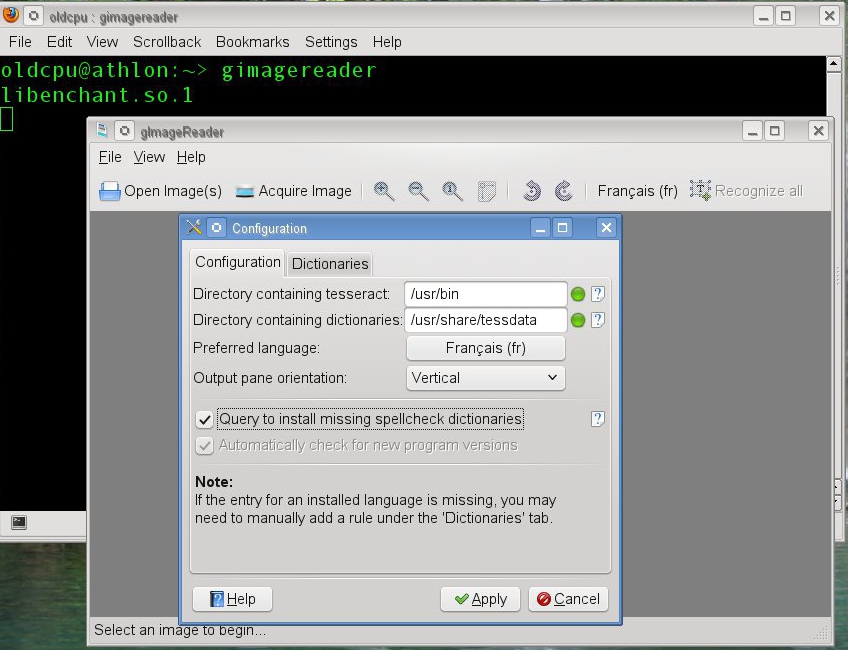Click the best fit page icon
This screenshot has width=848, height=650.
[x=487, y=191]
